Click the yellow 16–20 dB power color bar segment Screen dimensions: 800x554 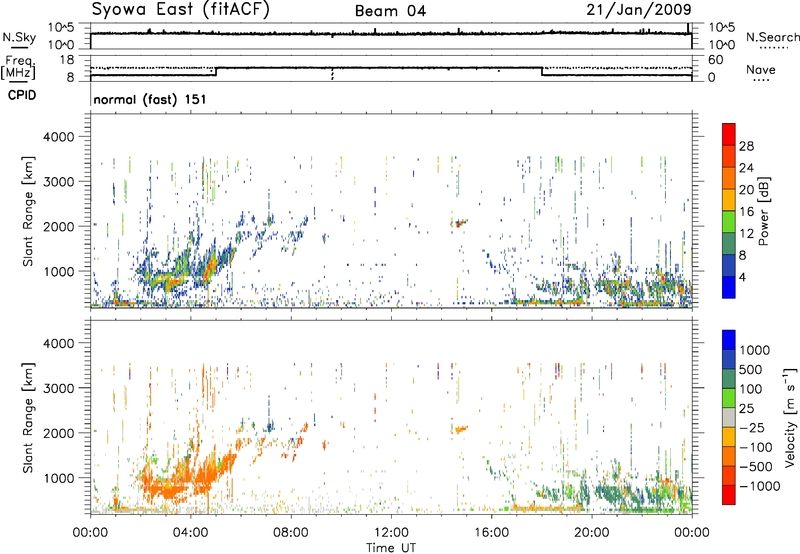pos(729,200)
